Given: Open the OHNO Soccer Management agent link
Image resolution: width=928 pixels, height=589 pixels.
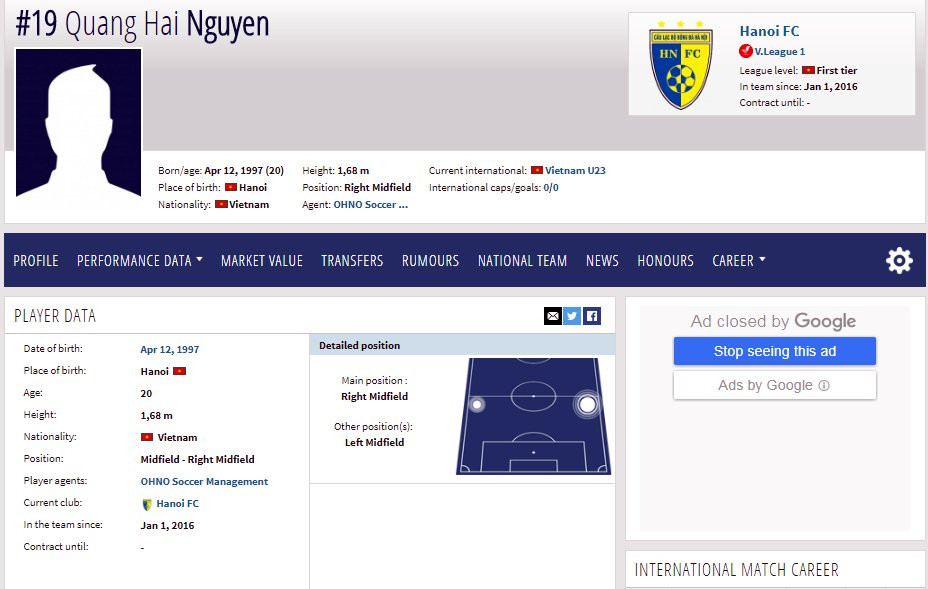Looking at the screenshot, I should pos(204,482).
